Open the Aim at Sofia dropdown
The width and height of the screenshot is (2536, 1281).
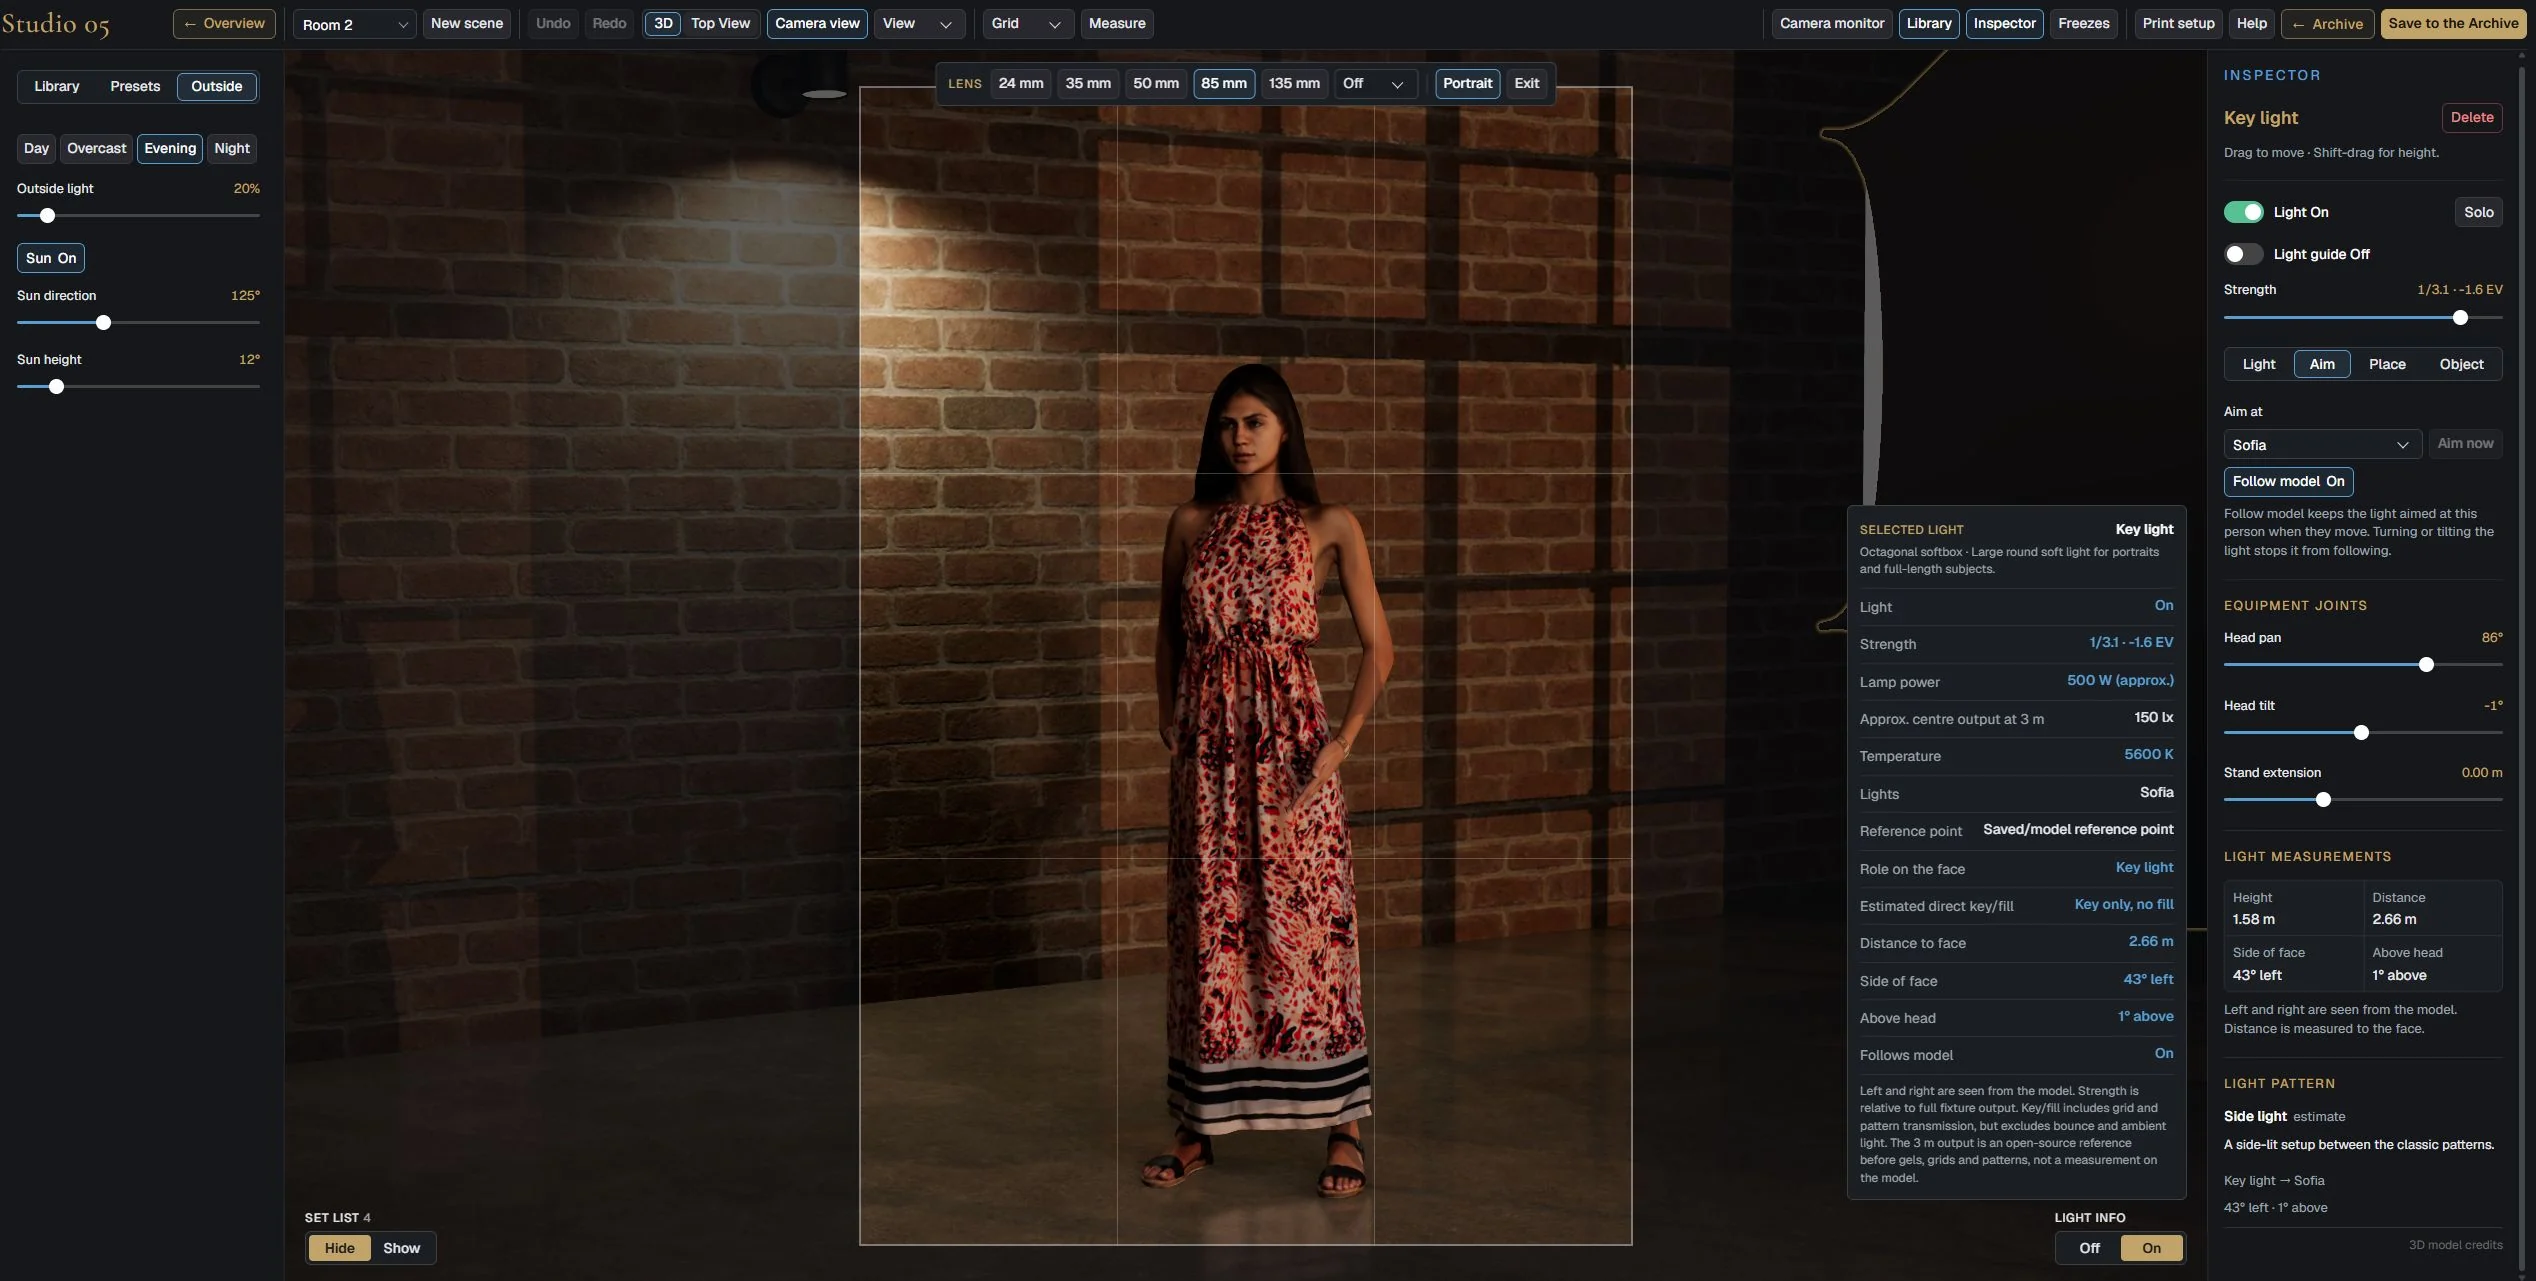coord(2322,445)
